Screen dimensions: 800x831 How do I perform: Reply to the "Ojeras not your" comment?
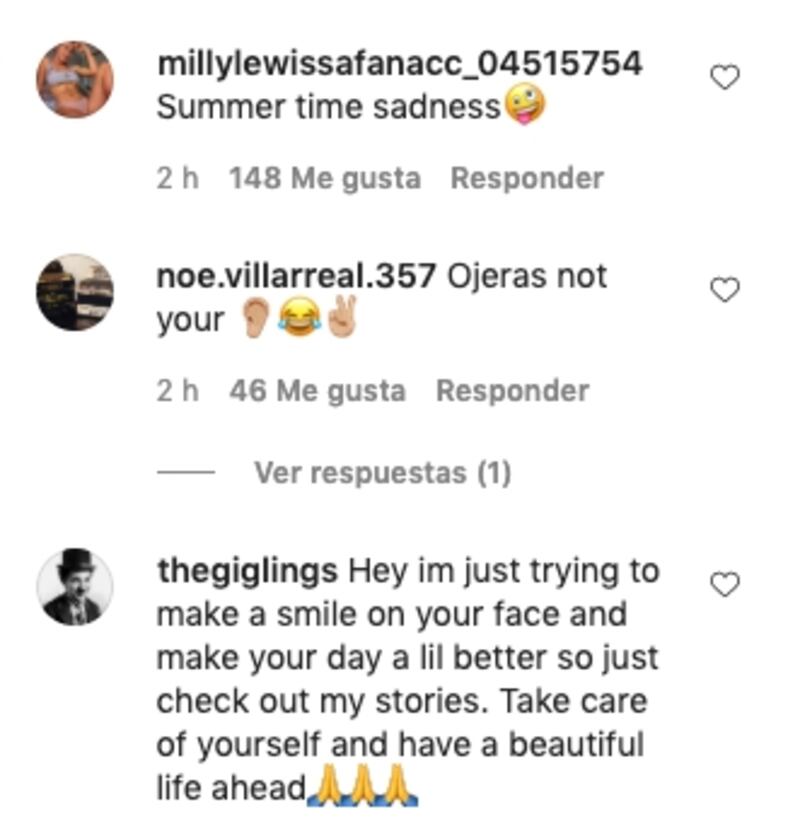tap(512, 391)
